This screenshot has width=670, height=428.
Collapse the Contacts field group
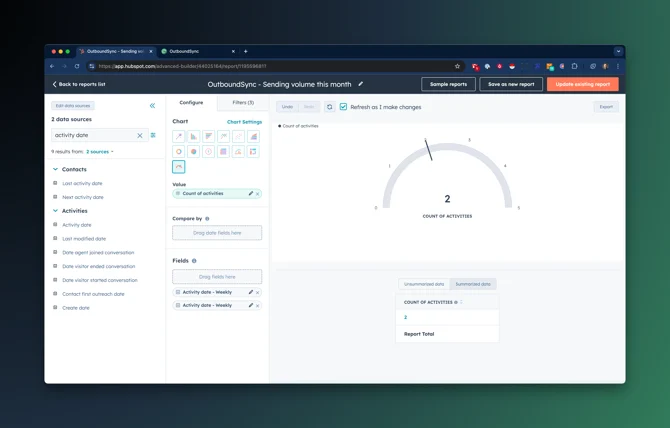click(55, 169)
